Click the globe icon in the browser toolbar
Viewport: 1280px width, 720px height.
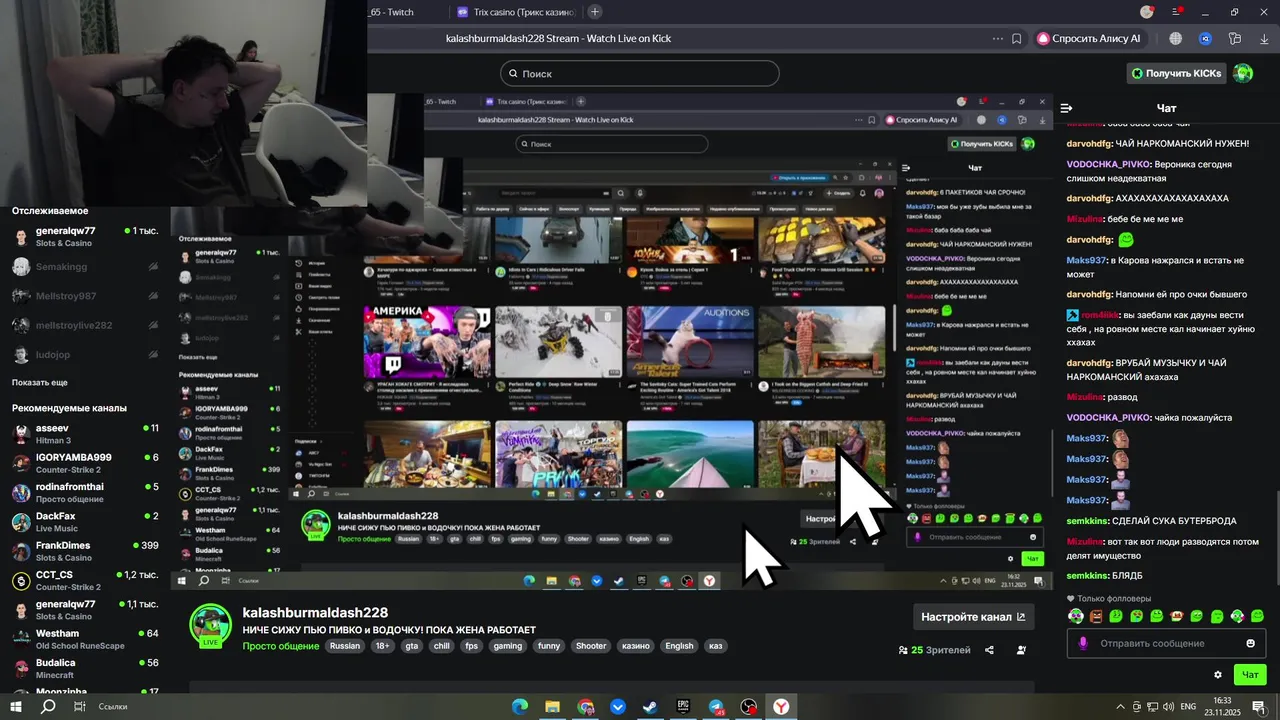pyautogui.click(x=1176, y=39)
